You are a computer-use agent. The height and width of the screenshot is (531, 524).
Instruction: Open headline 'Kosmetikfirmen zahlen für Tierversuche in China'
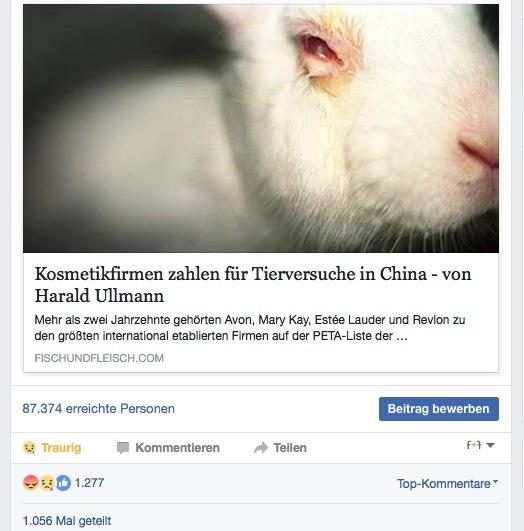point(253,284)
